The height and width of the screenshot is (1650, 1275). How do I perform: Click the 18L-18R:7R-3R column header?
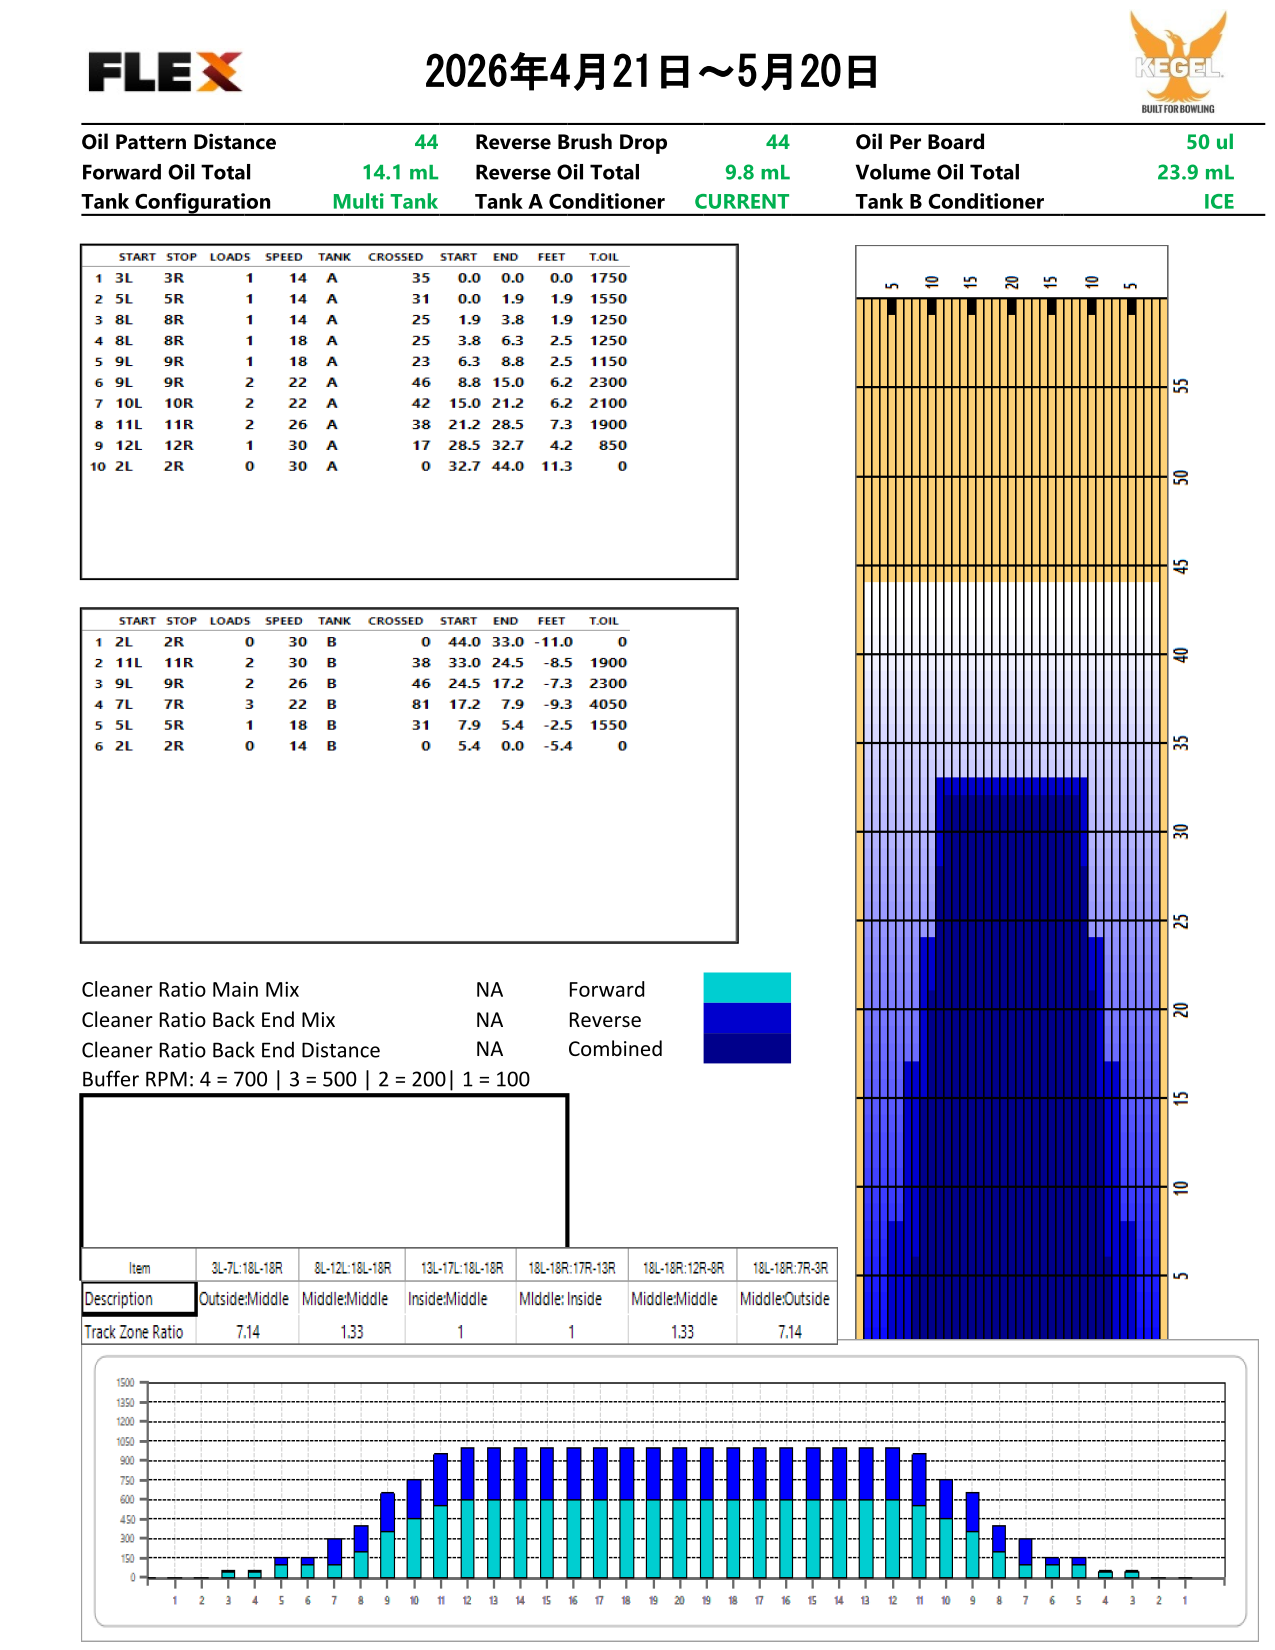pos(789,1268)
